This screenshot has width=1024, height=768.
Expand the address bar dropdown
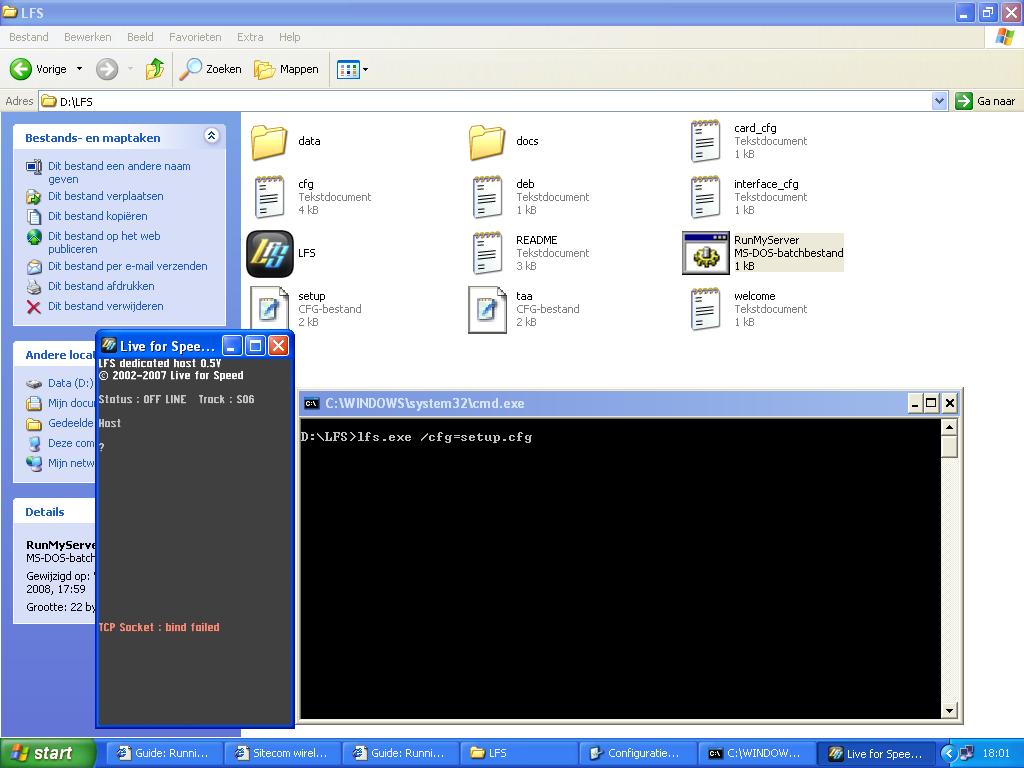click(x=939, y=101)
